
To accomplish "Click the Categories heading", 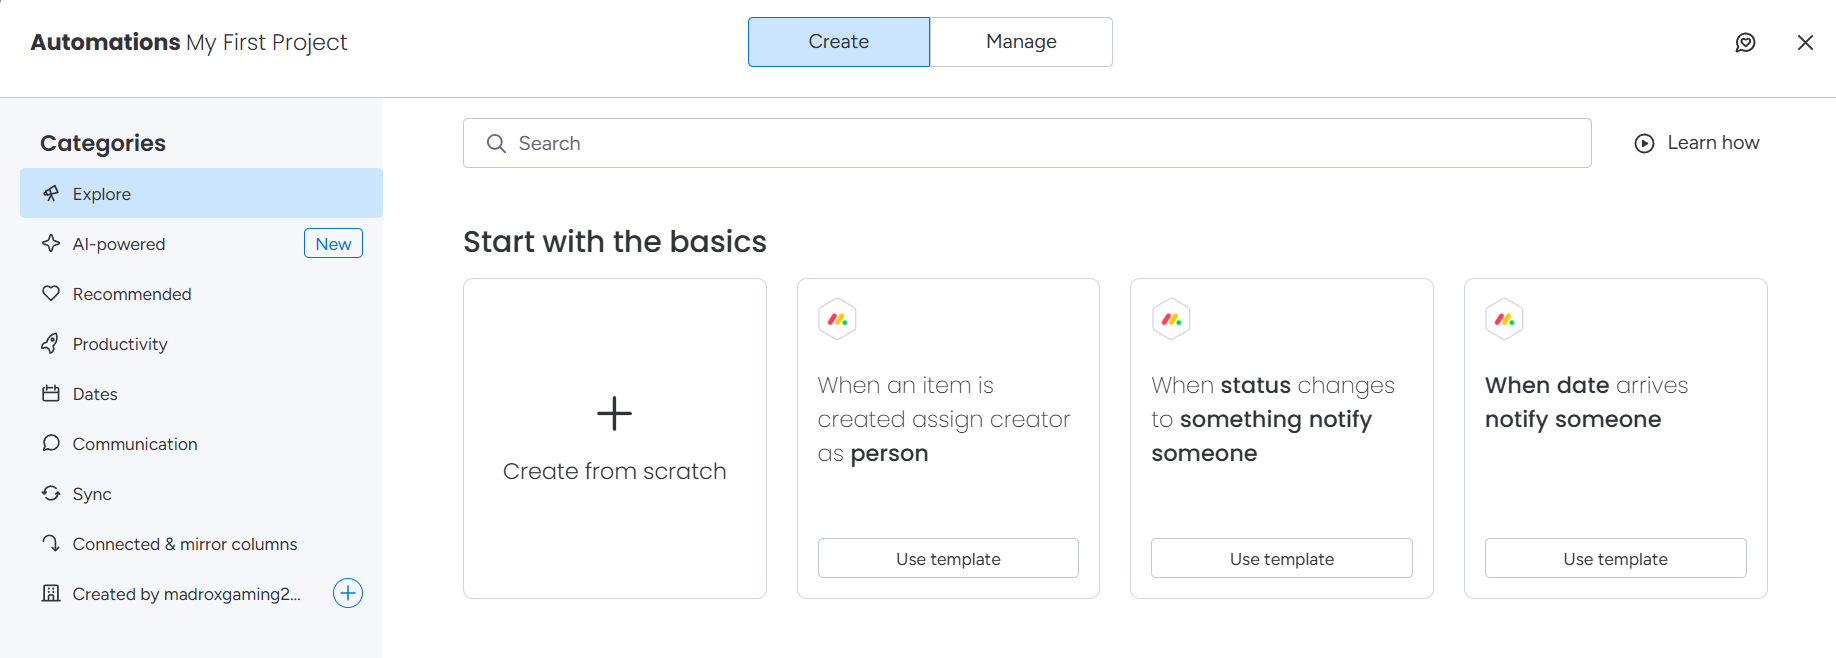I will pos(103,143).
